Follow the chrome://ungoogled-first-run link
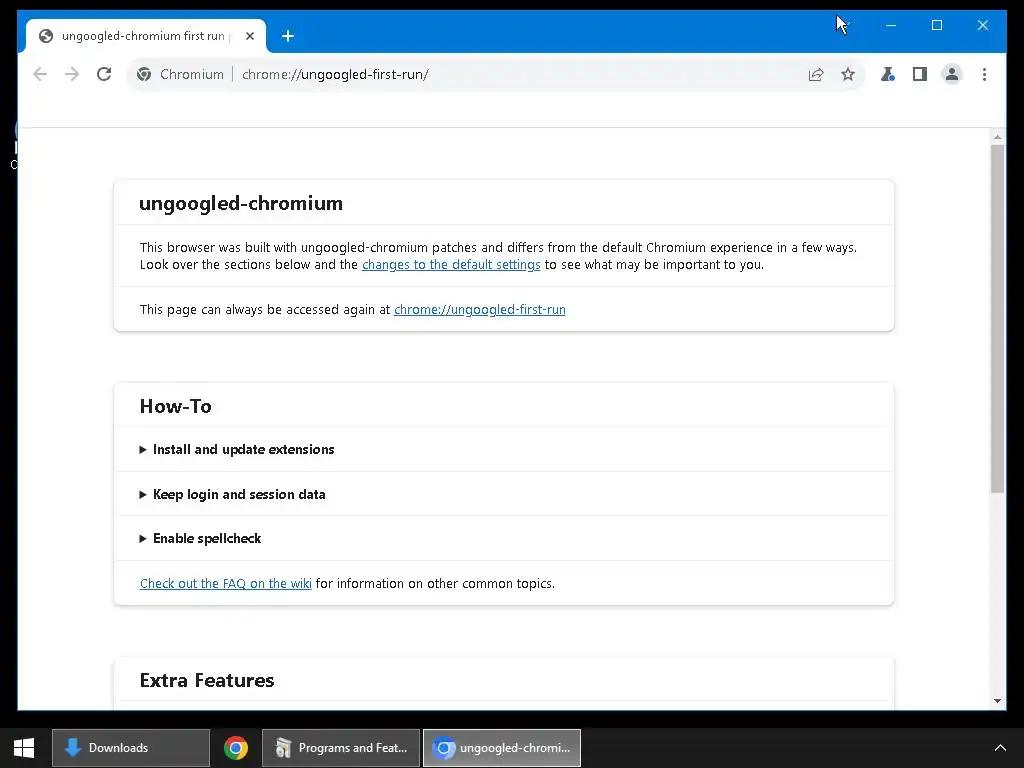The width and height of the screenshot is (1024, 768). point(479,310)
